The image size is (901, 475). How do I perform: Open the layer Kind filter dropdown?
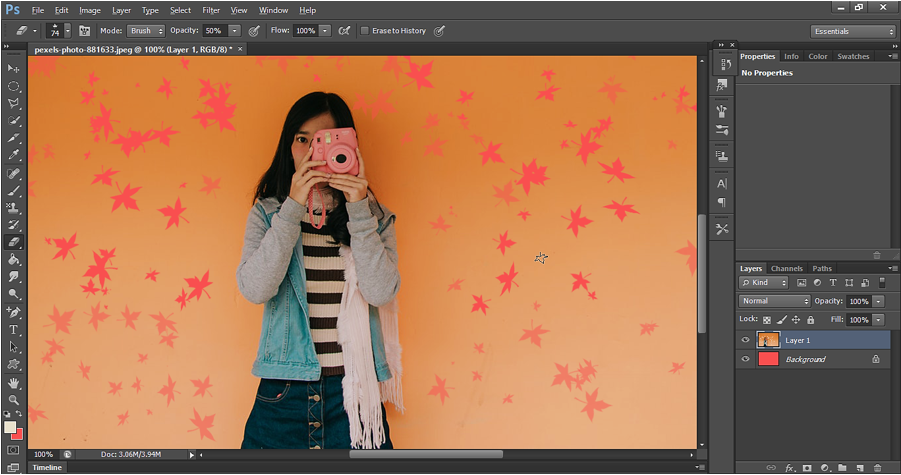pyautogui.click(x=764, y=283)
